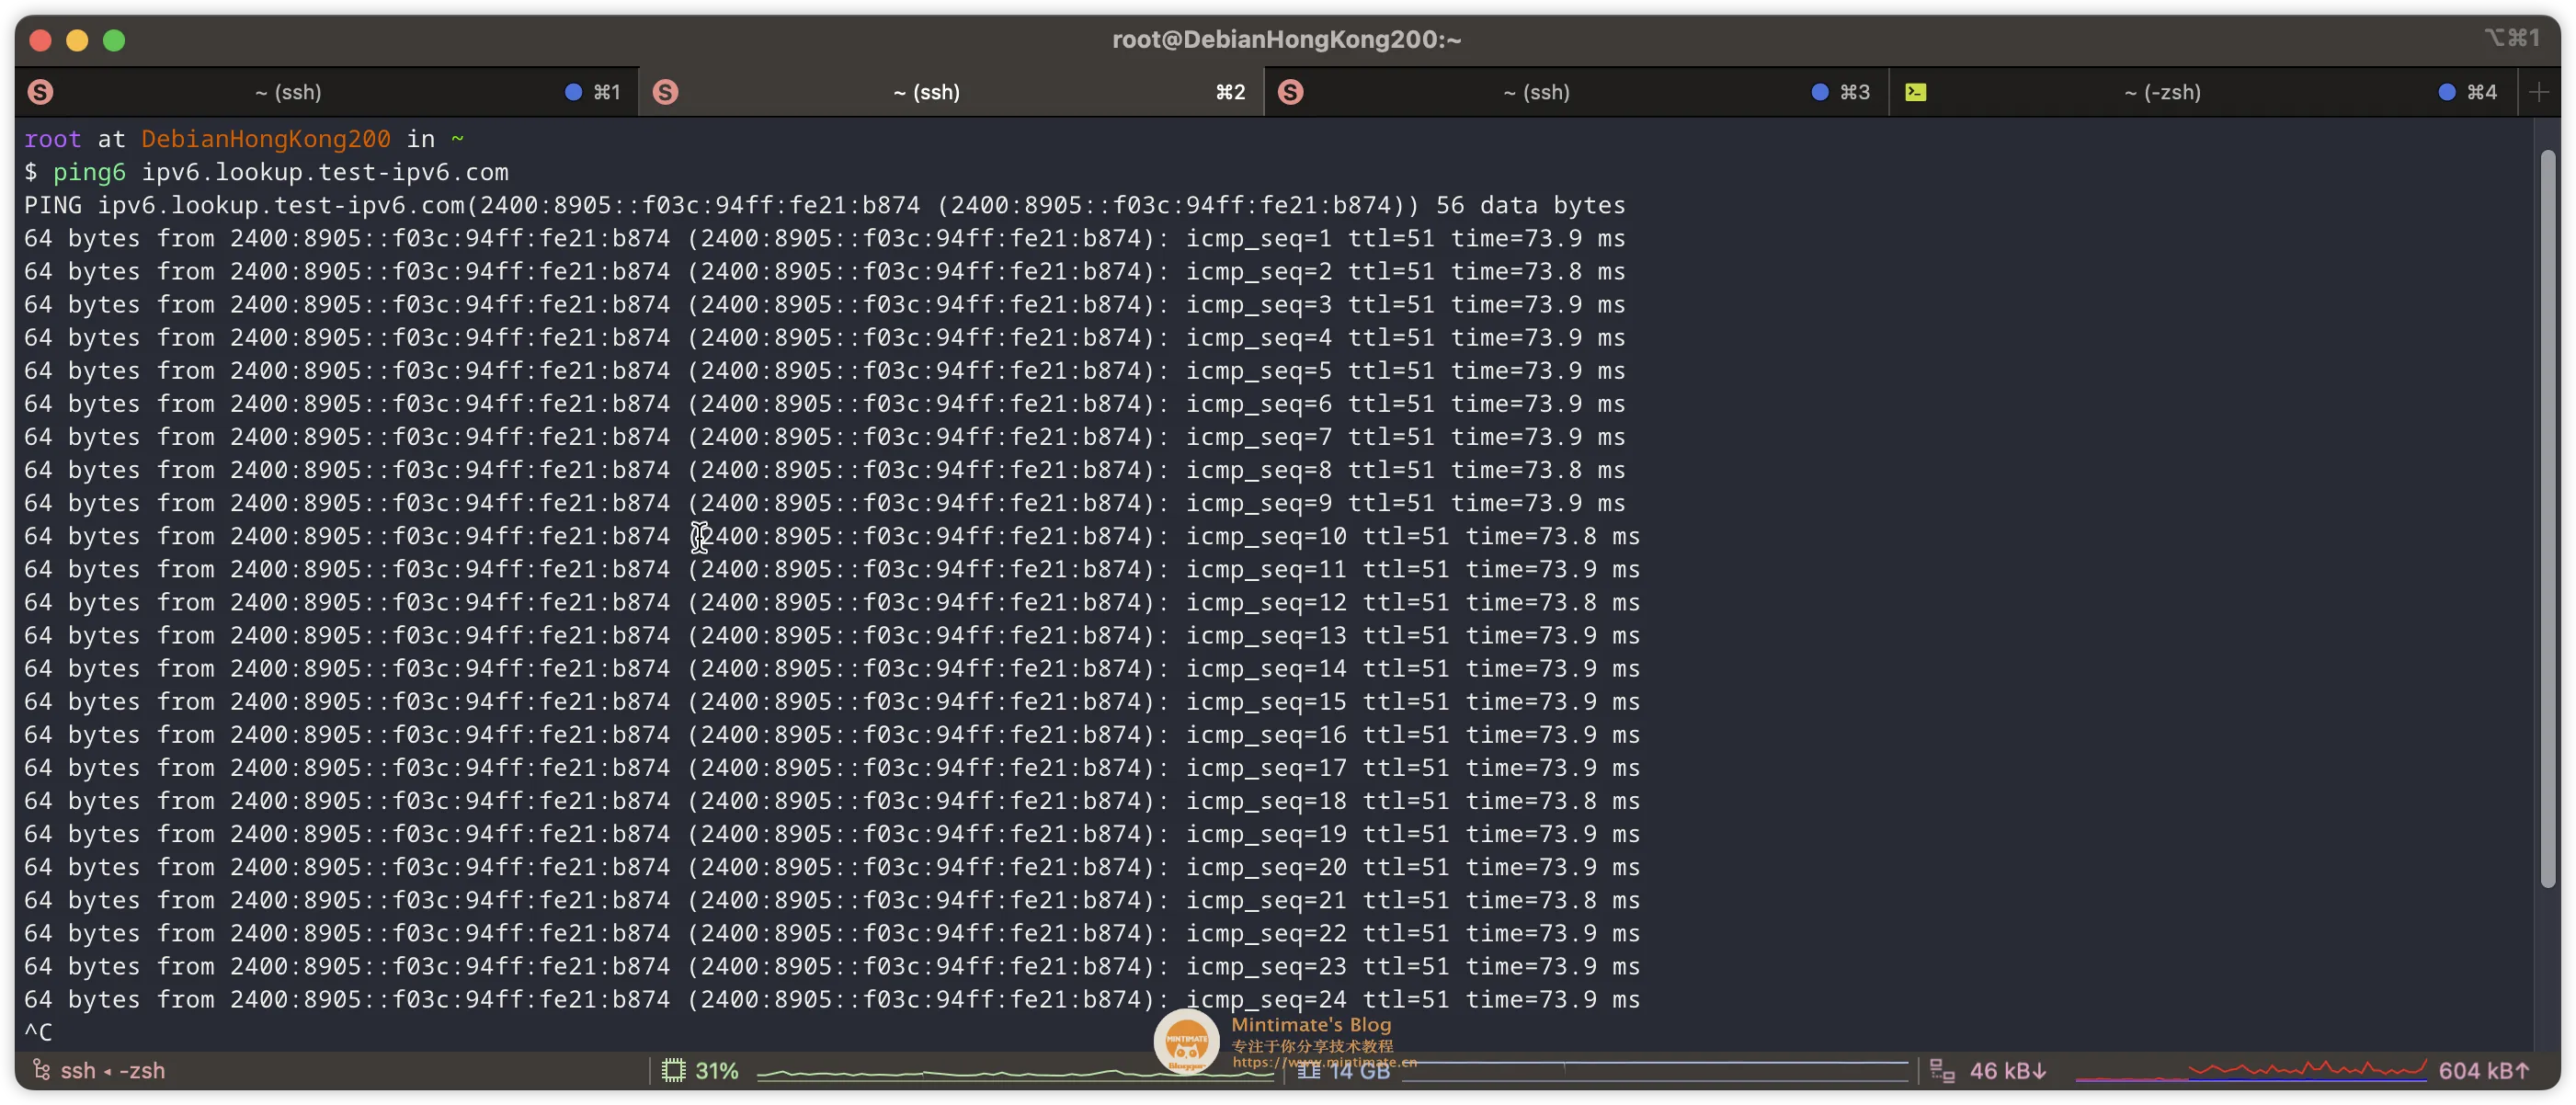Click the CPU usage chip icon
The image size is (2576, 1105).
(x=673, y=1071)
